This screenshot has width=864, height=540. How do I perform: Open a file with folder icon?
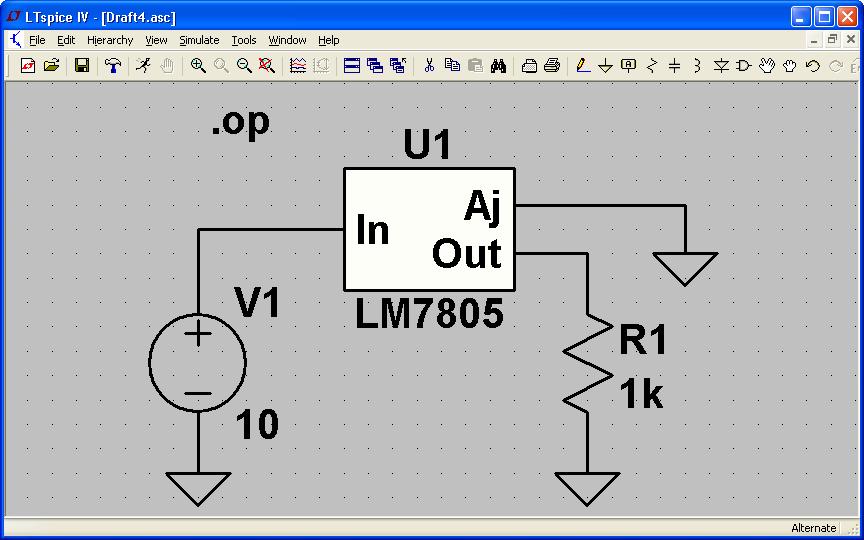point(51,66)
